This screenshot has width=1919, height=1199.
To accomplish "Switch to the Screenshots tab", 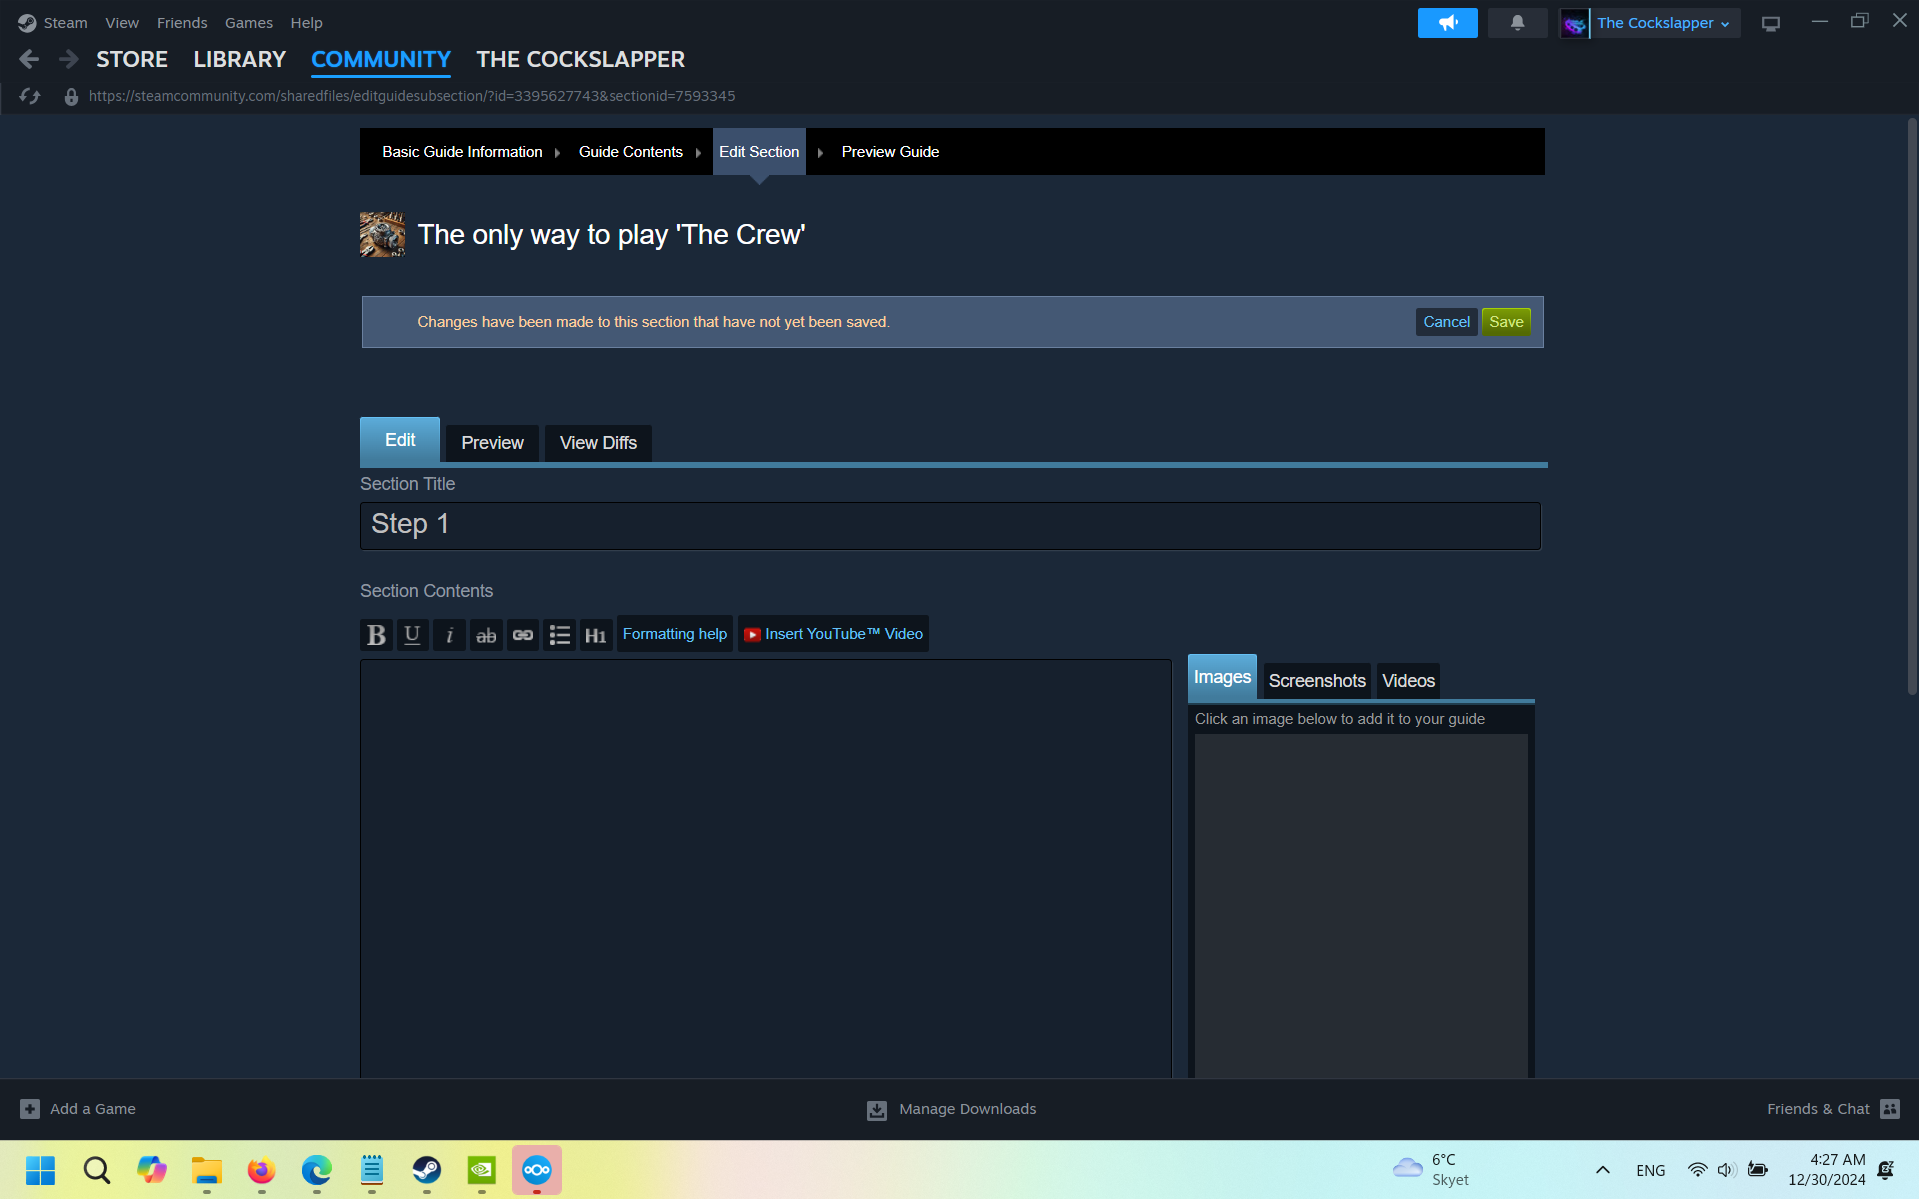I will tap(1317, 681).
